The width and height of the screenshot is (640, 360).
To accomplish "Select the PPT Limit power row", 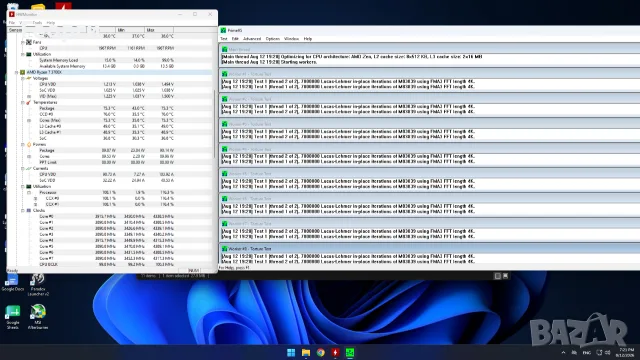I will pos(110,162).
